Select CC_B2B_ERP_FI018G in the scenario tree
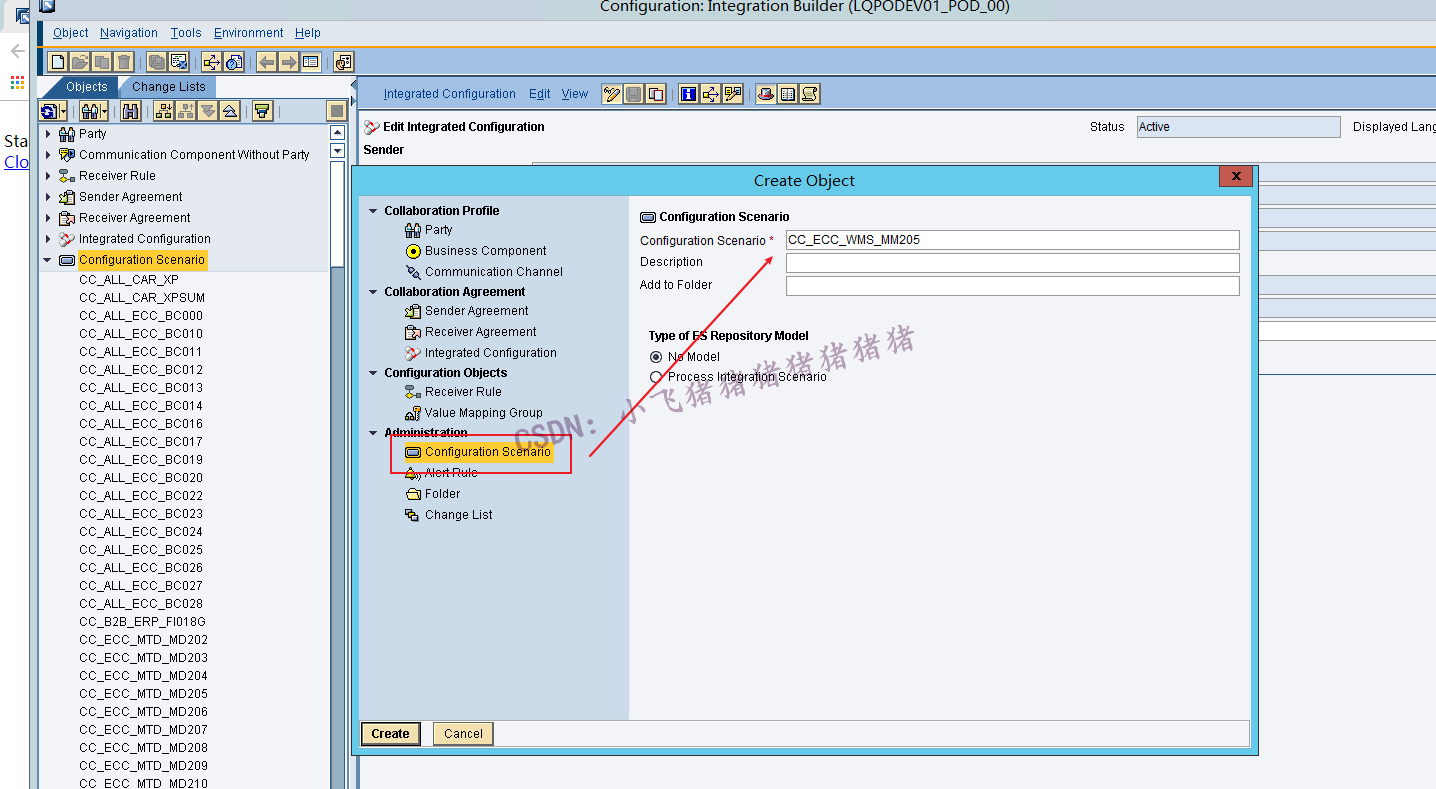Screen dimensions: 1436x789 pyautogui.click(x=142, y=622)
